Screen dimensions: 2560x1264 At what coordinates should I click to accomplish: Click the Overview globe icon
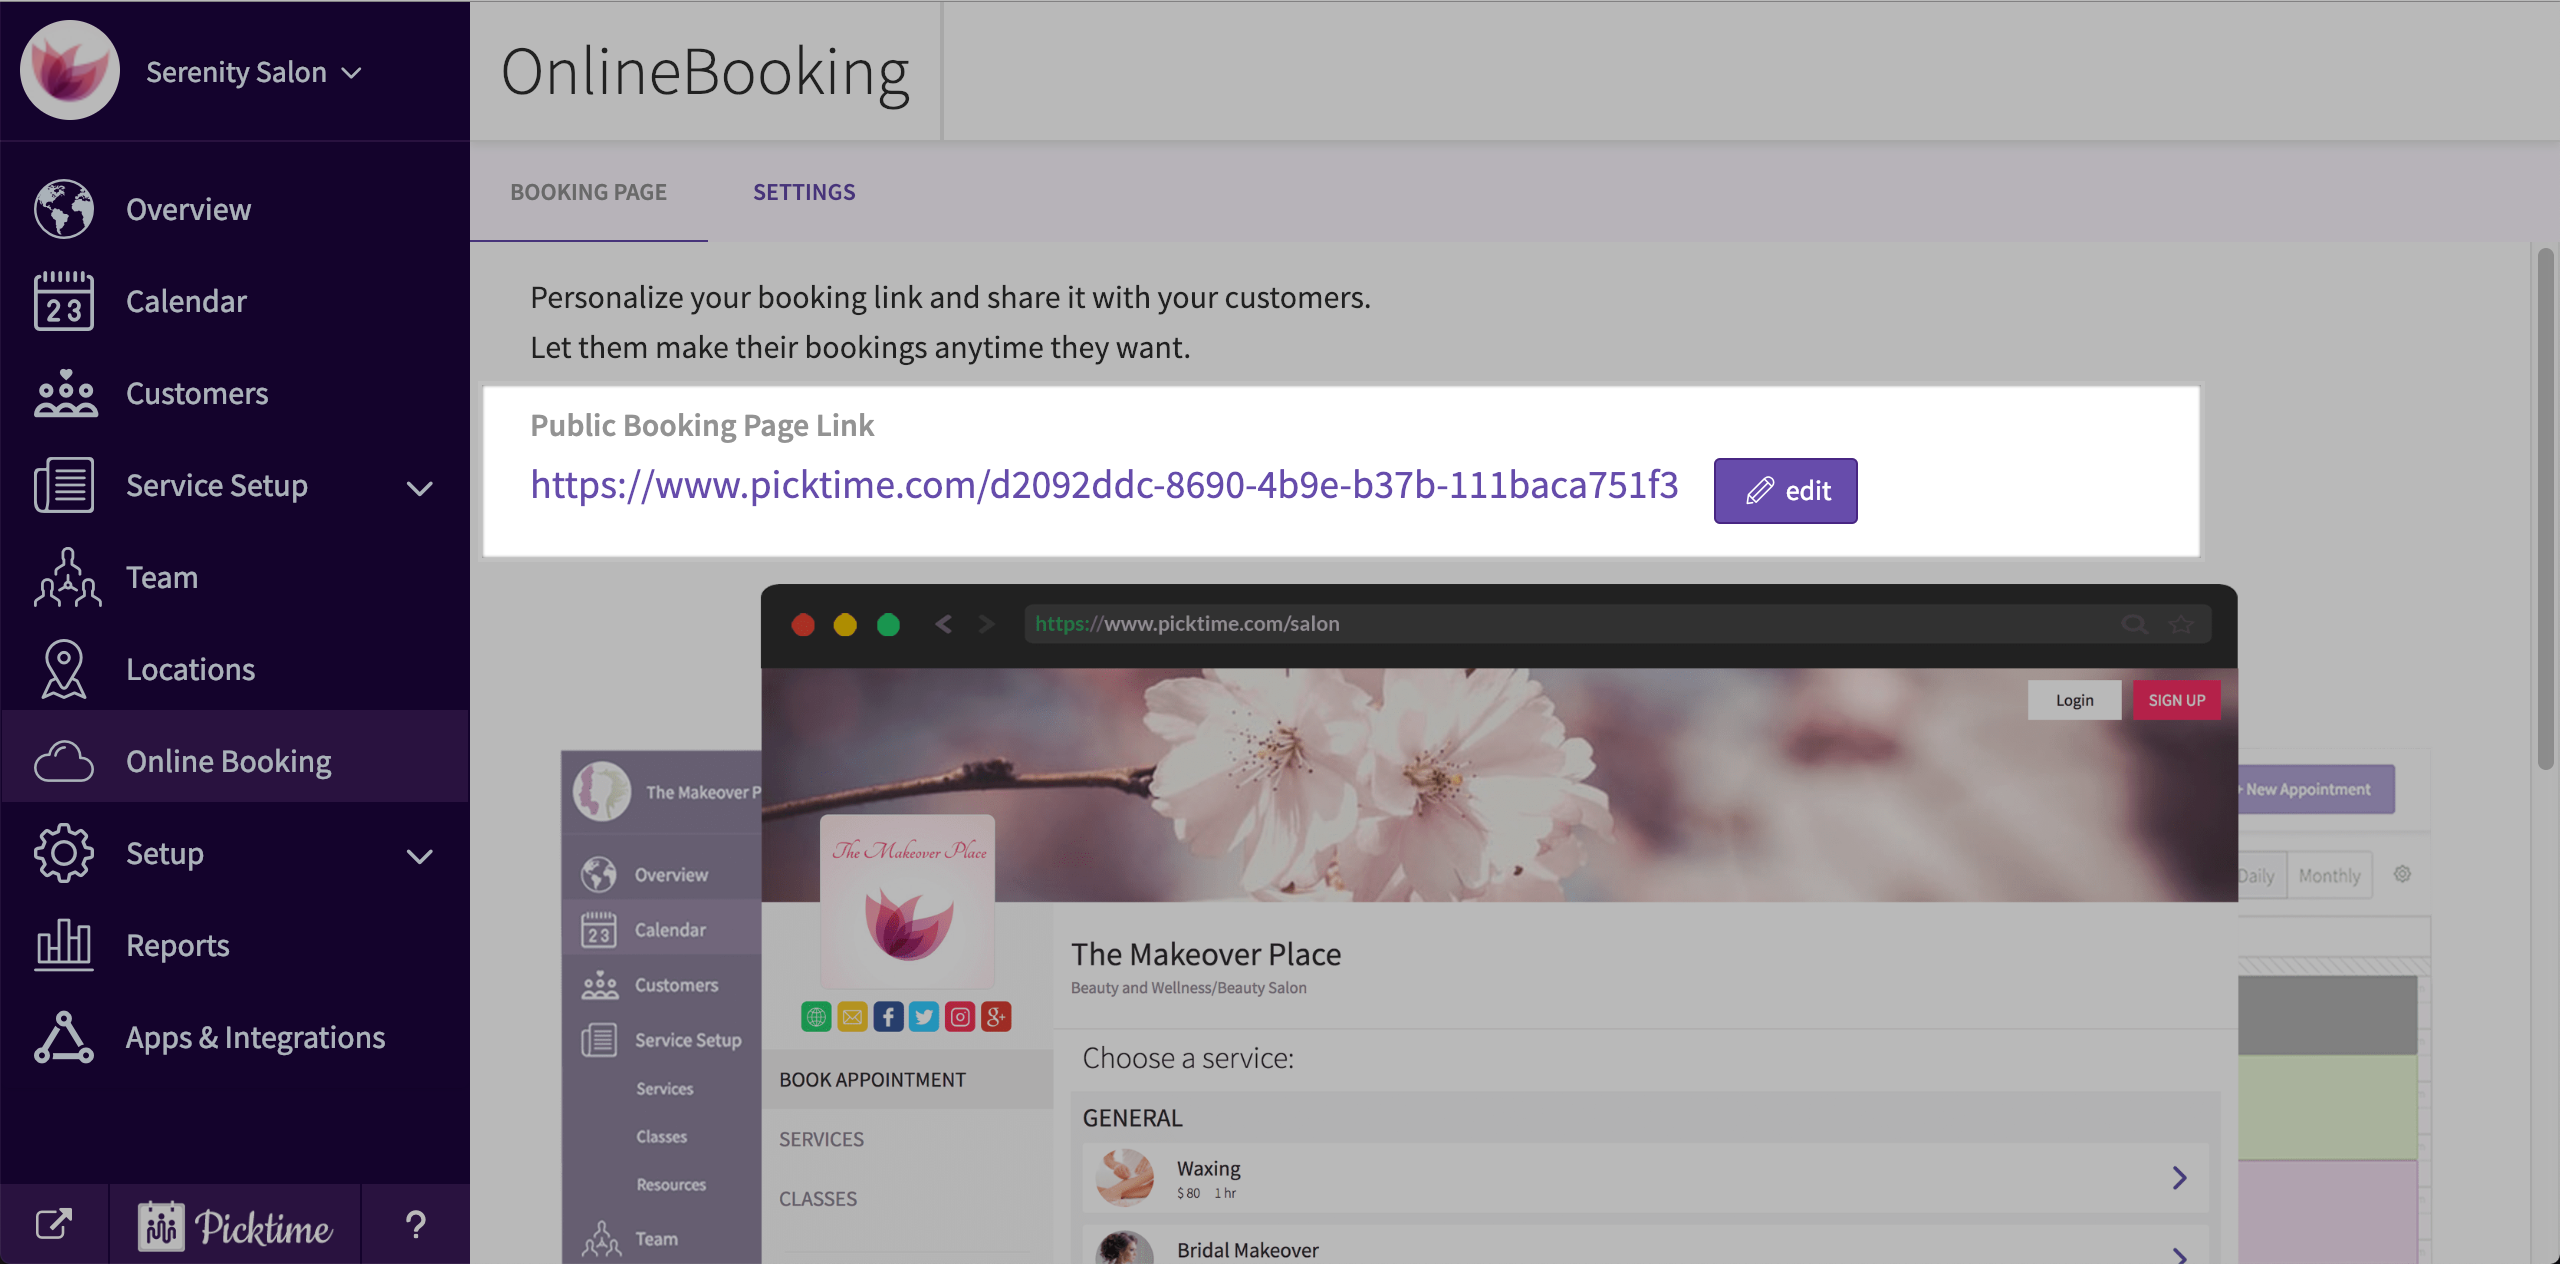pyautogui.click(x=64, y=209)
